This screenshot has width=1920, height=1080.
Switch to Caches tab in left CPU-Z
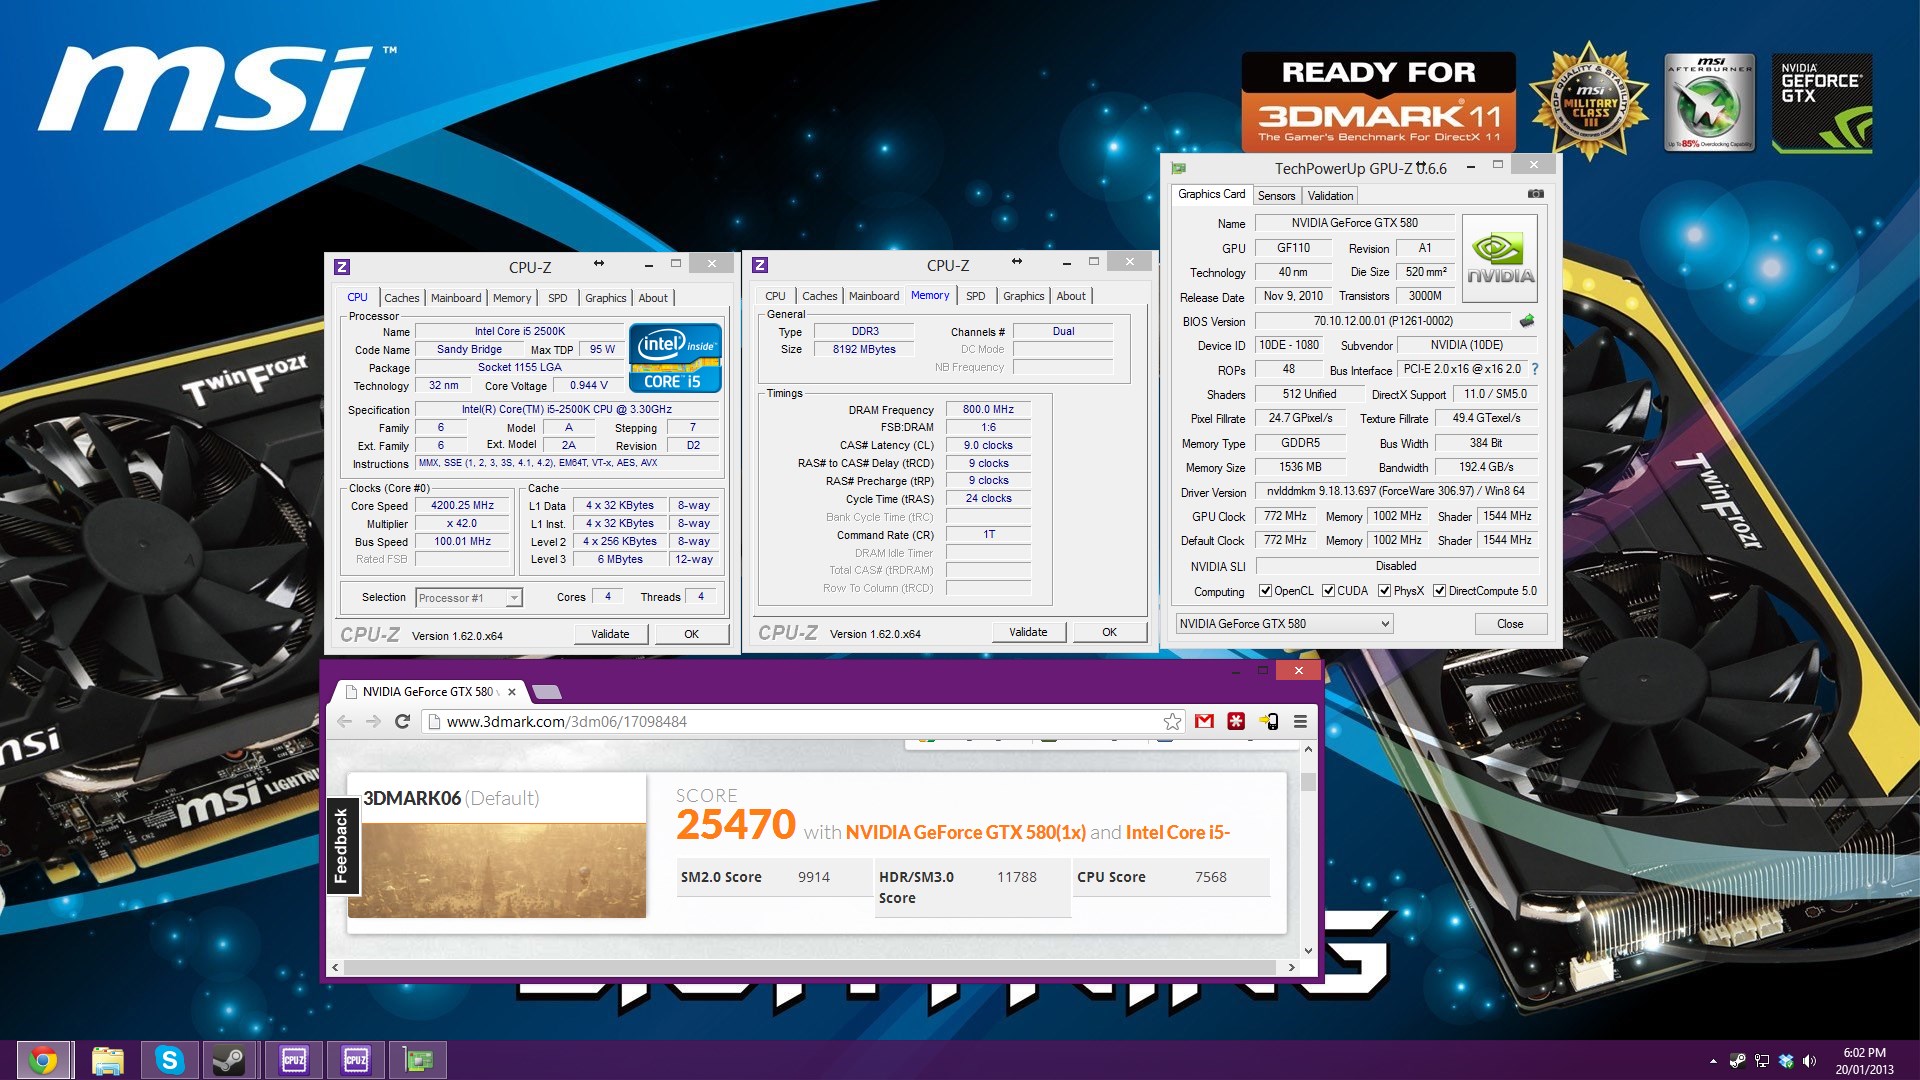pyautogui.click(x=402, y=298)
